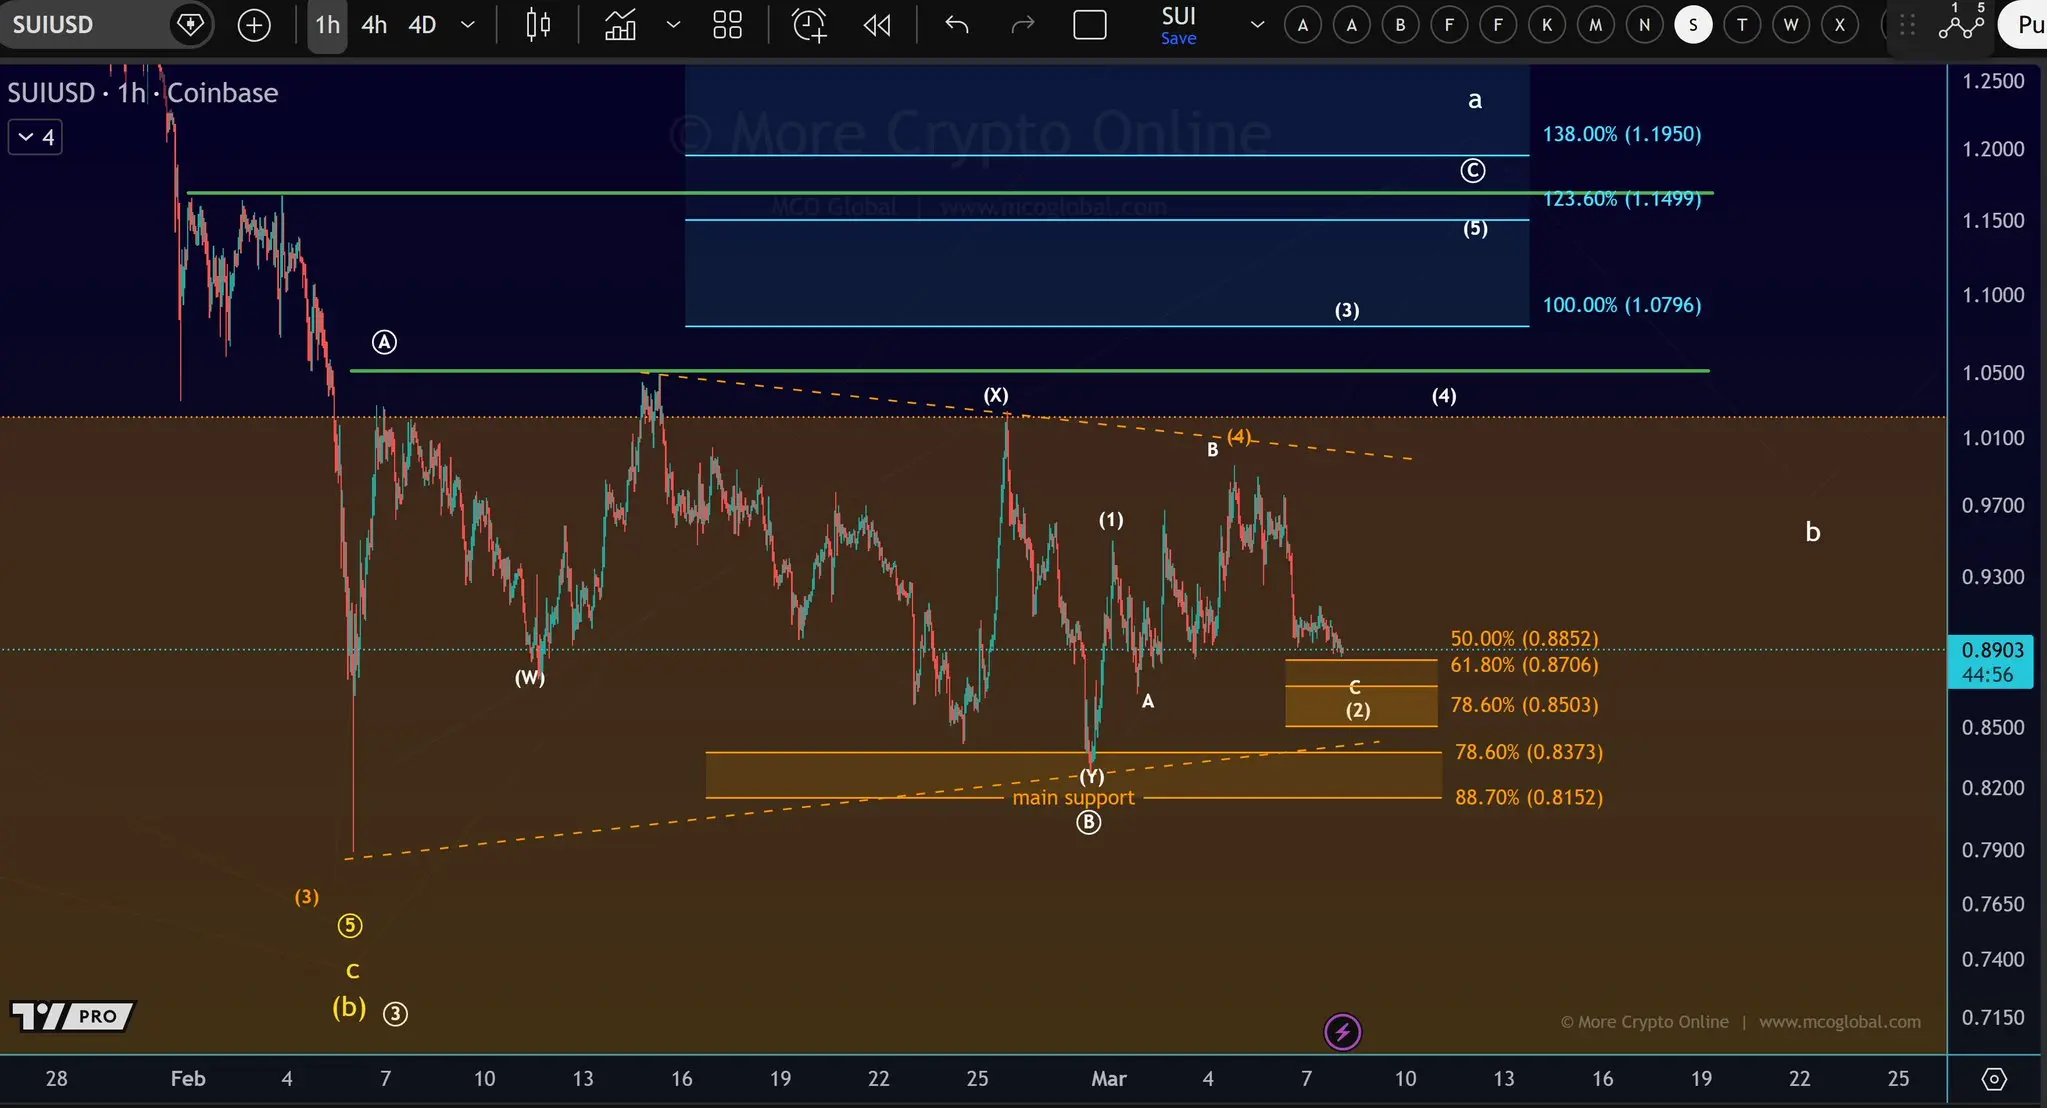Collapse the indicator legend showing 4

[x=36, y=137]
